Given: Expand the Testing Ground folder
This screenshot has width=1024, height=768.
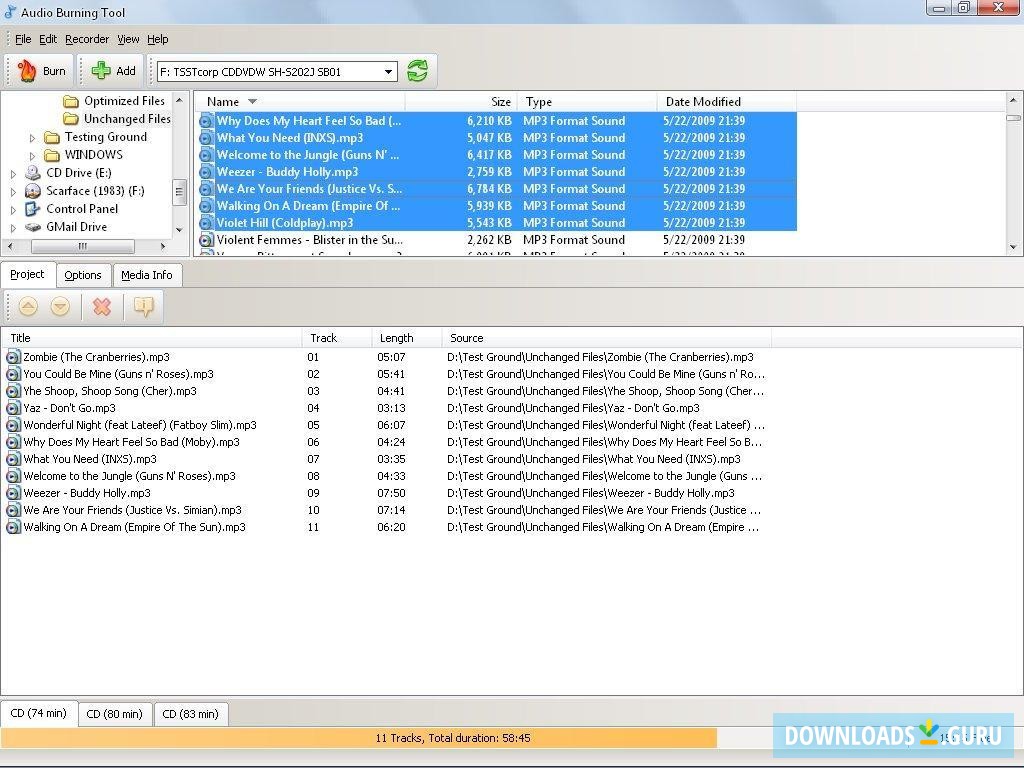Looking at the screenshot, I should click(32, 138).
